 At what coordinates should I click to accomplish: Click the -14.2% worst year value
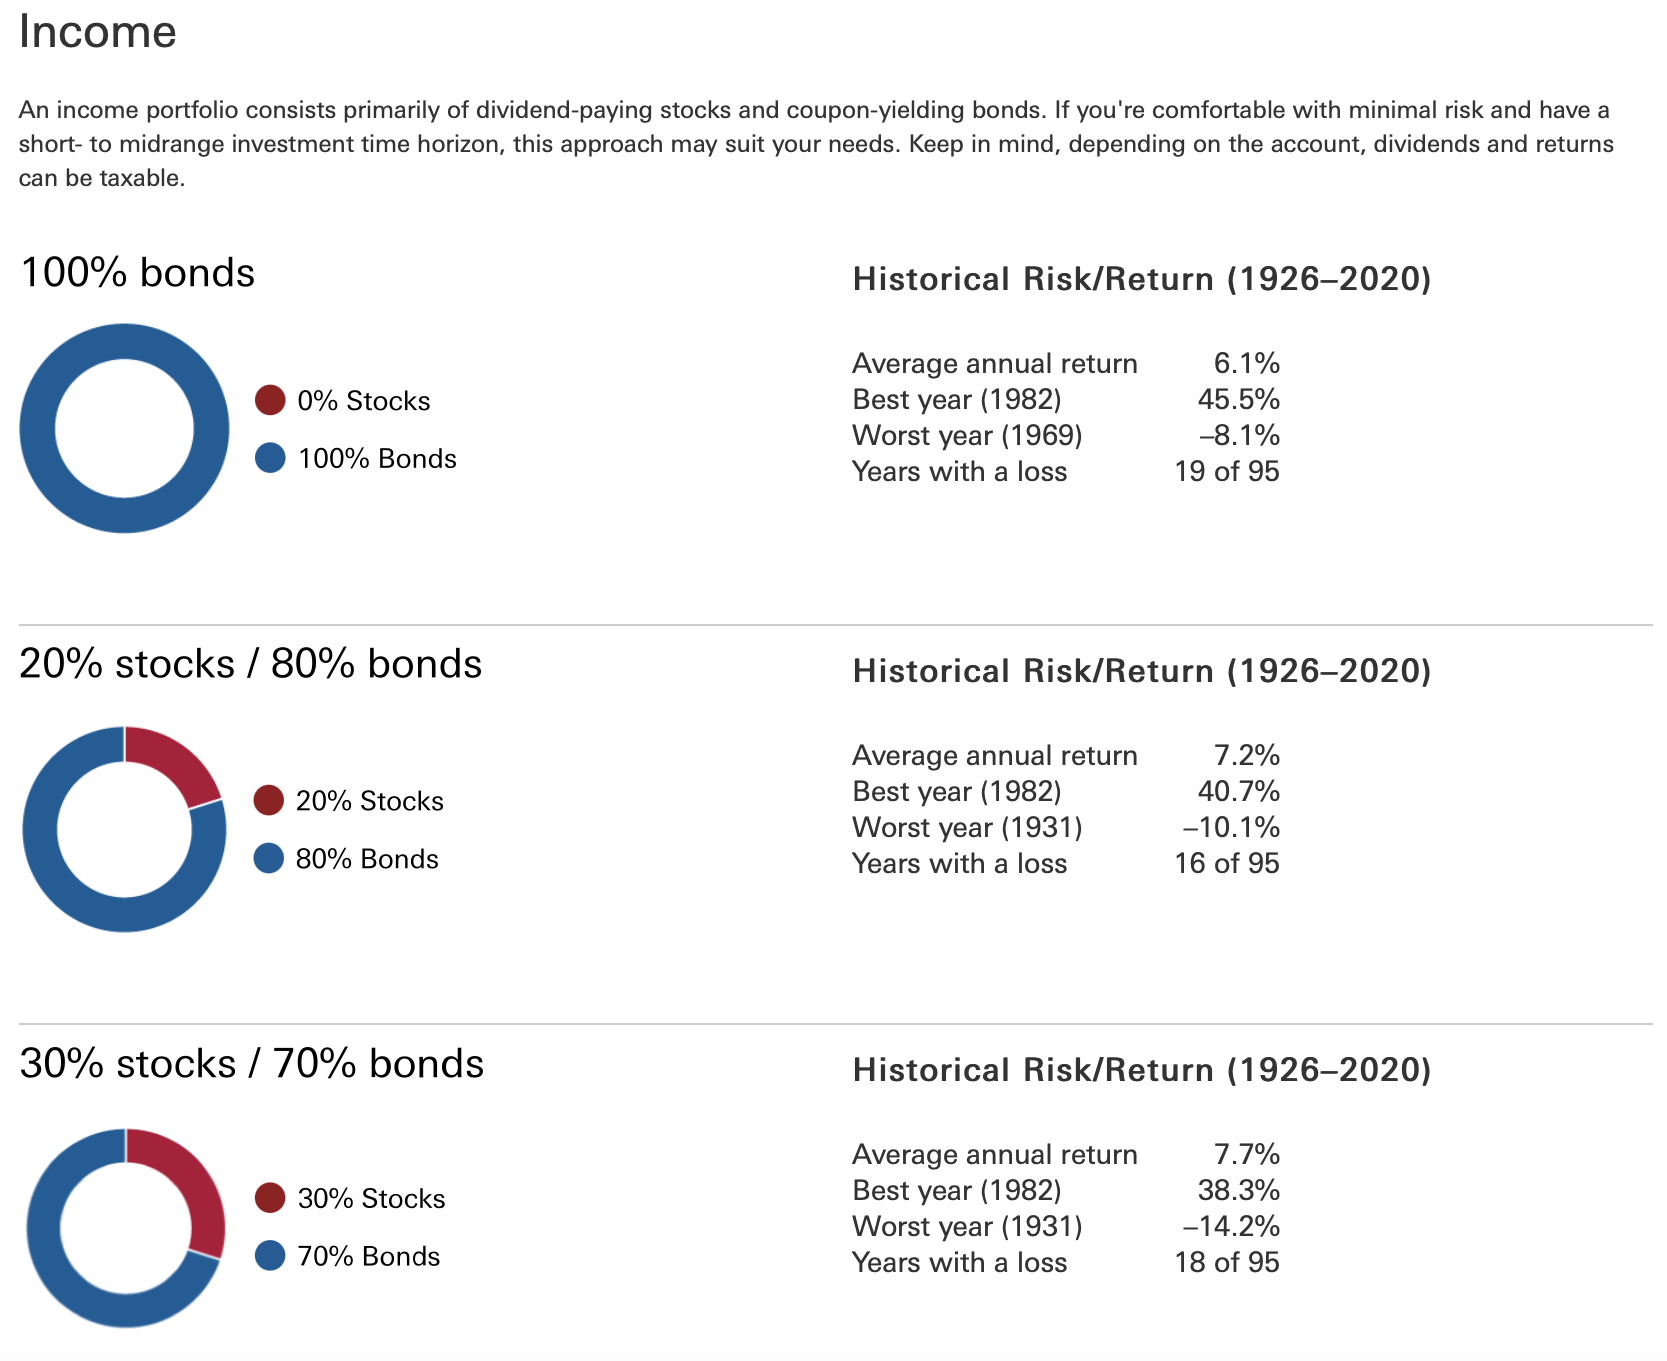coord(1230,1226)
